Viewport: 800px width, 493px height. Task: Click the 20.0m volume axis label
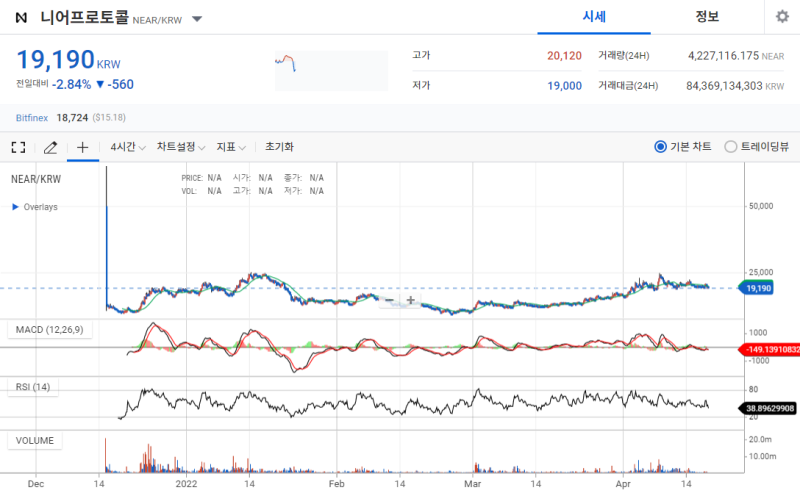click(760, 439)
